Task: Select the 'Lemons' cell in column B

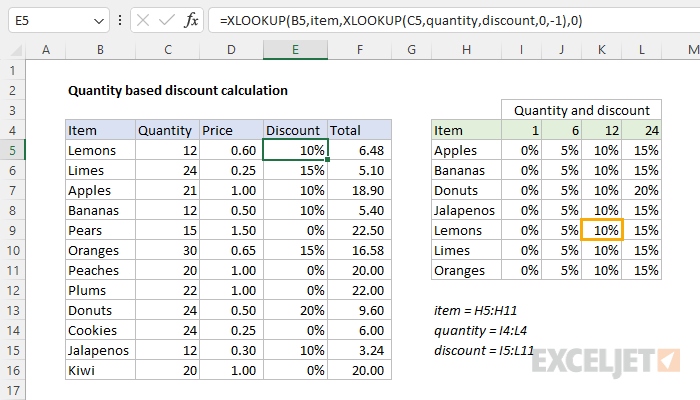Action: coord(100,150)
